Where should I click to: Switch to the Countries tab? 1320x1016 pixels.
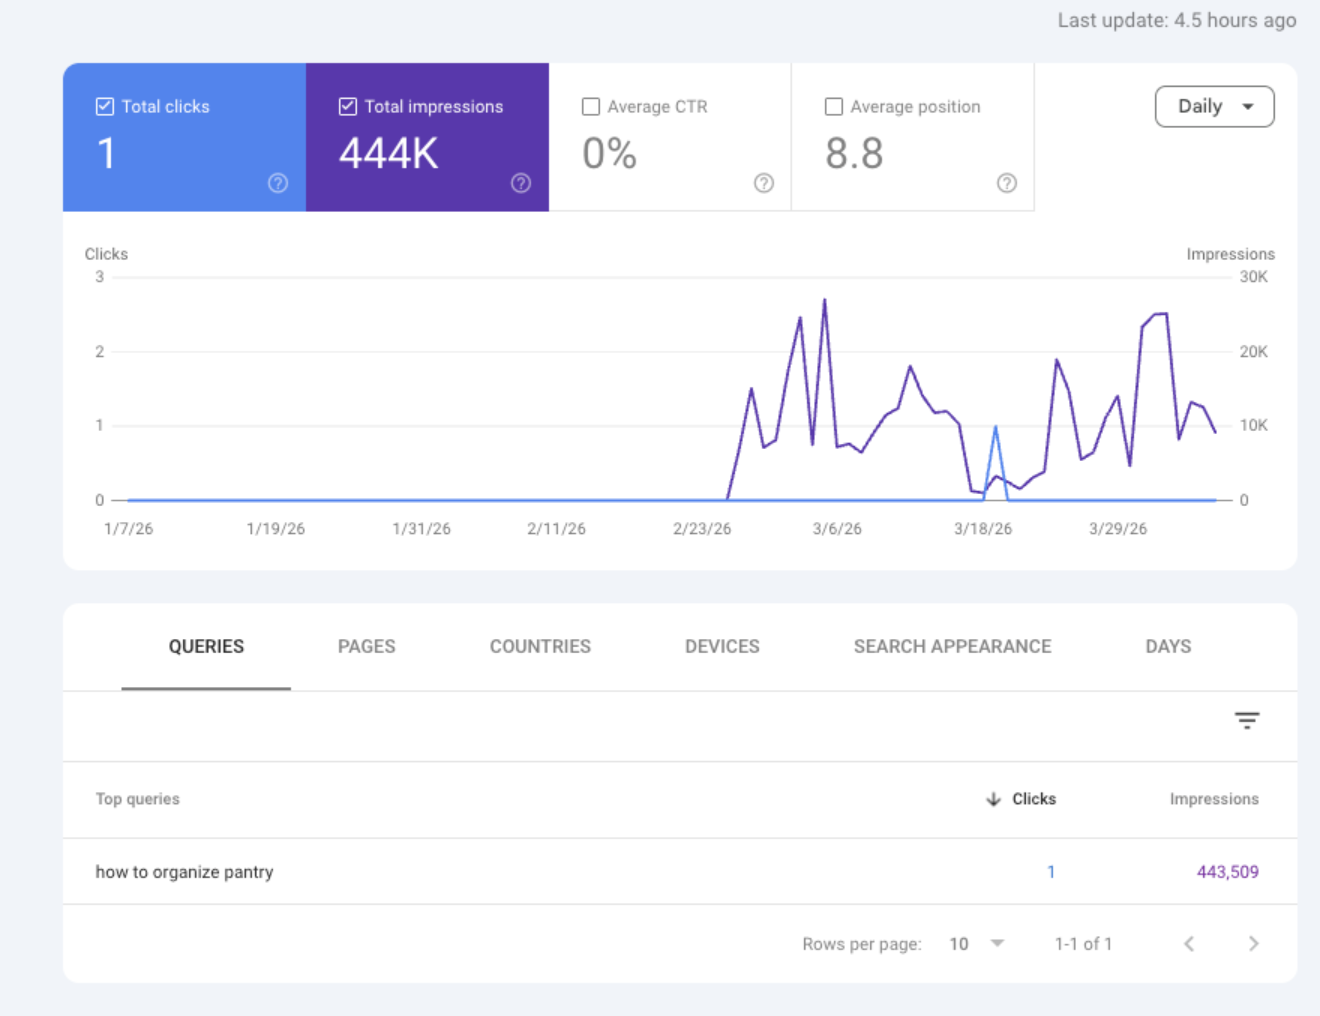(x=540, y=646)
